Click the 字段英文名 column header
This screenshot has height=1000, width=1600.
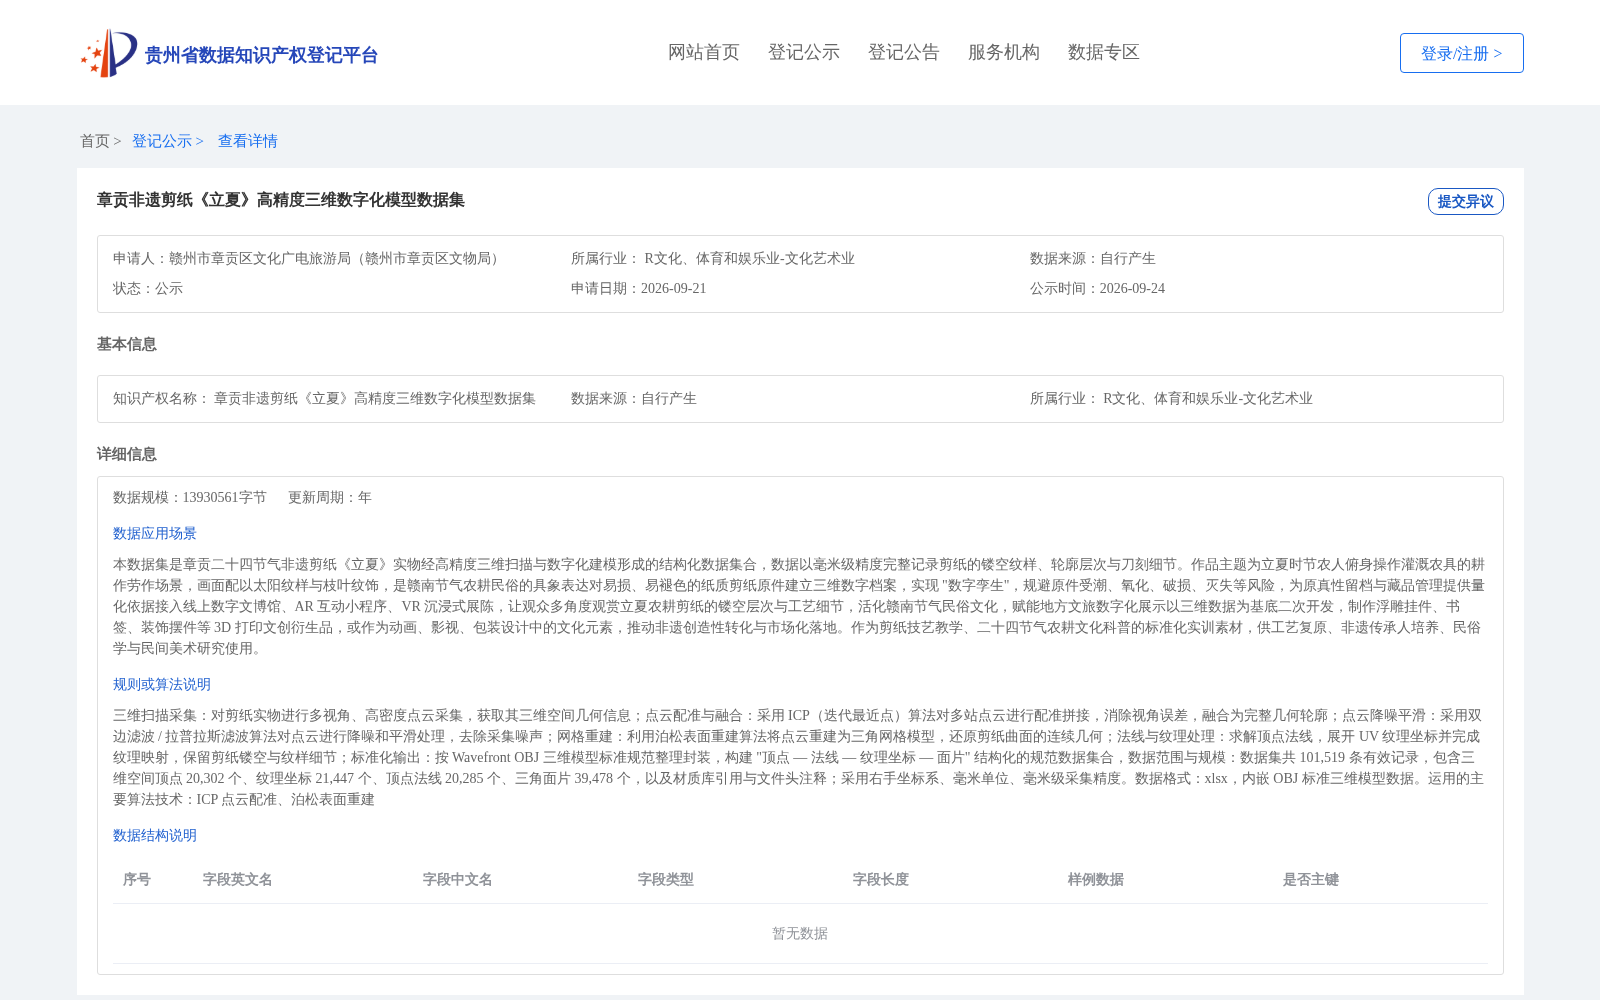coord(238,879)
